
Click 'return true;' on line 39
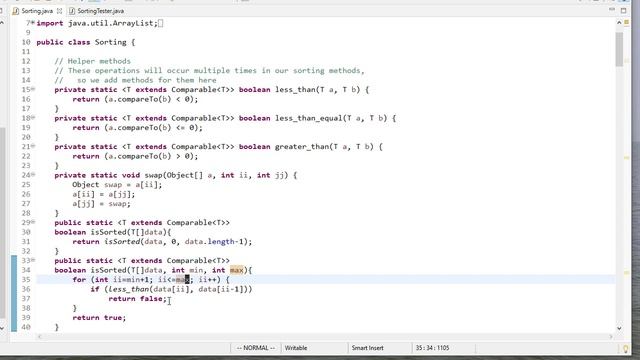tap(99, 318)
